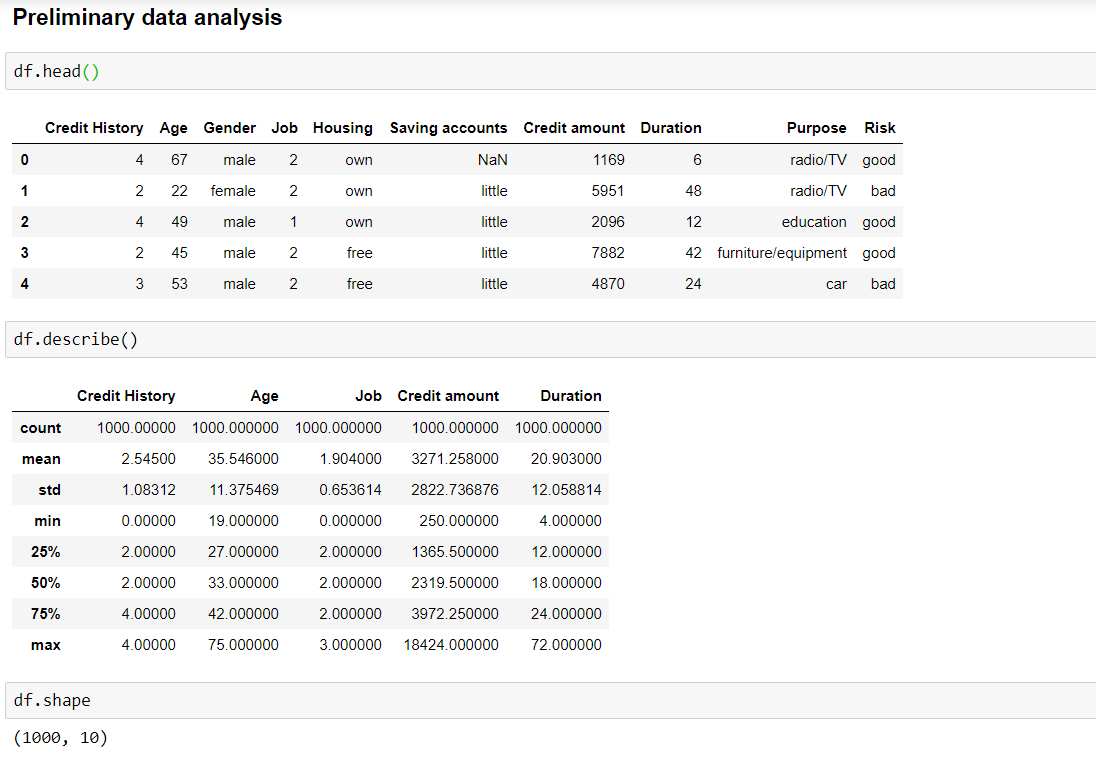Select the std job value 0.653614
The height and width of the screenshot is (758, 1096).
tap(350, 489)
